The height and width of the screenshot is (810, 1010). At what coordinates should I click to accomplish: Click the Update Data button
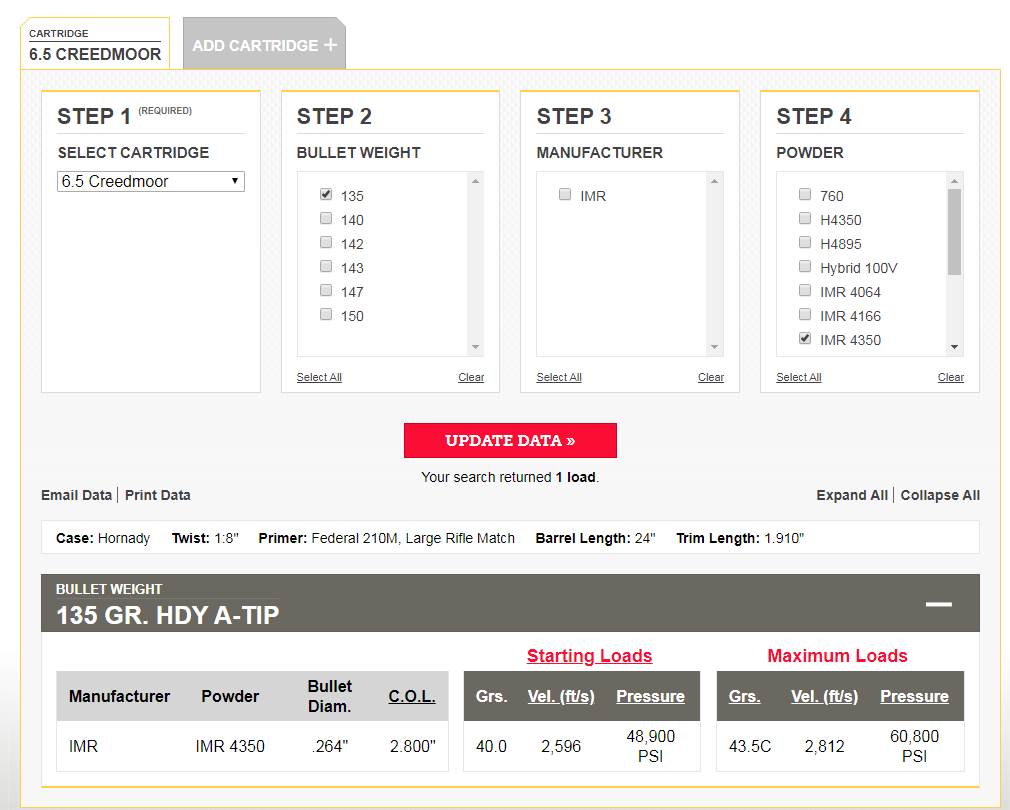(510, 440)
